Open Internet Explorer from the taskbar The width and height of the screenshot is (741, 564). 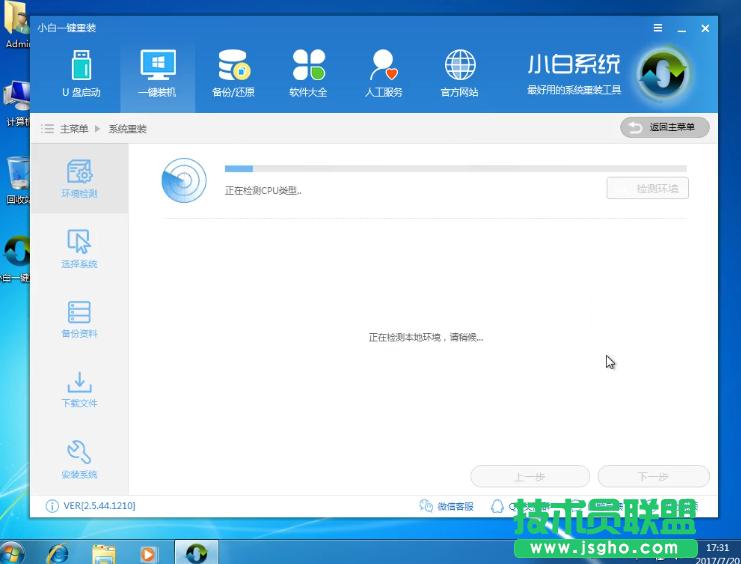click(58, 552)
